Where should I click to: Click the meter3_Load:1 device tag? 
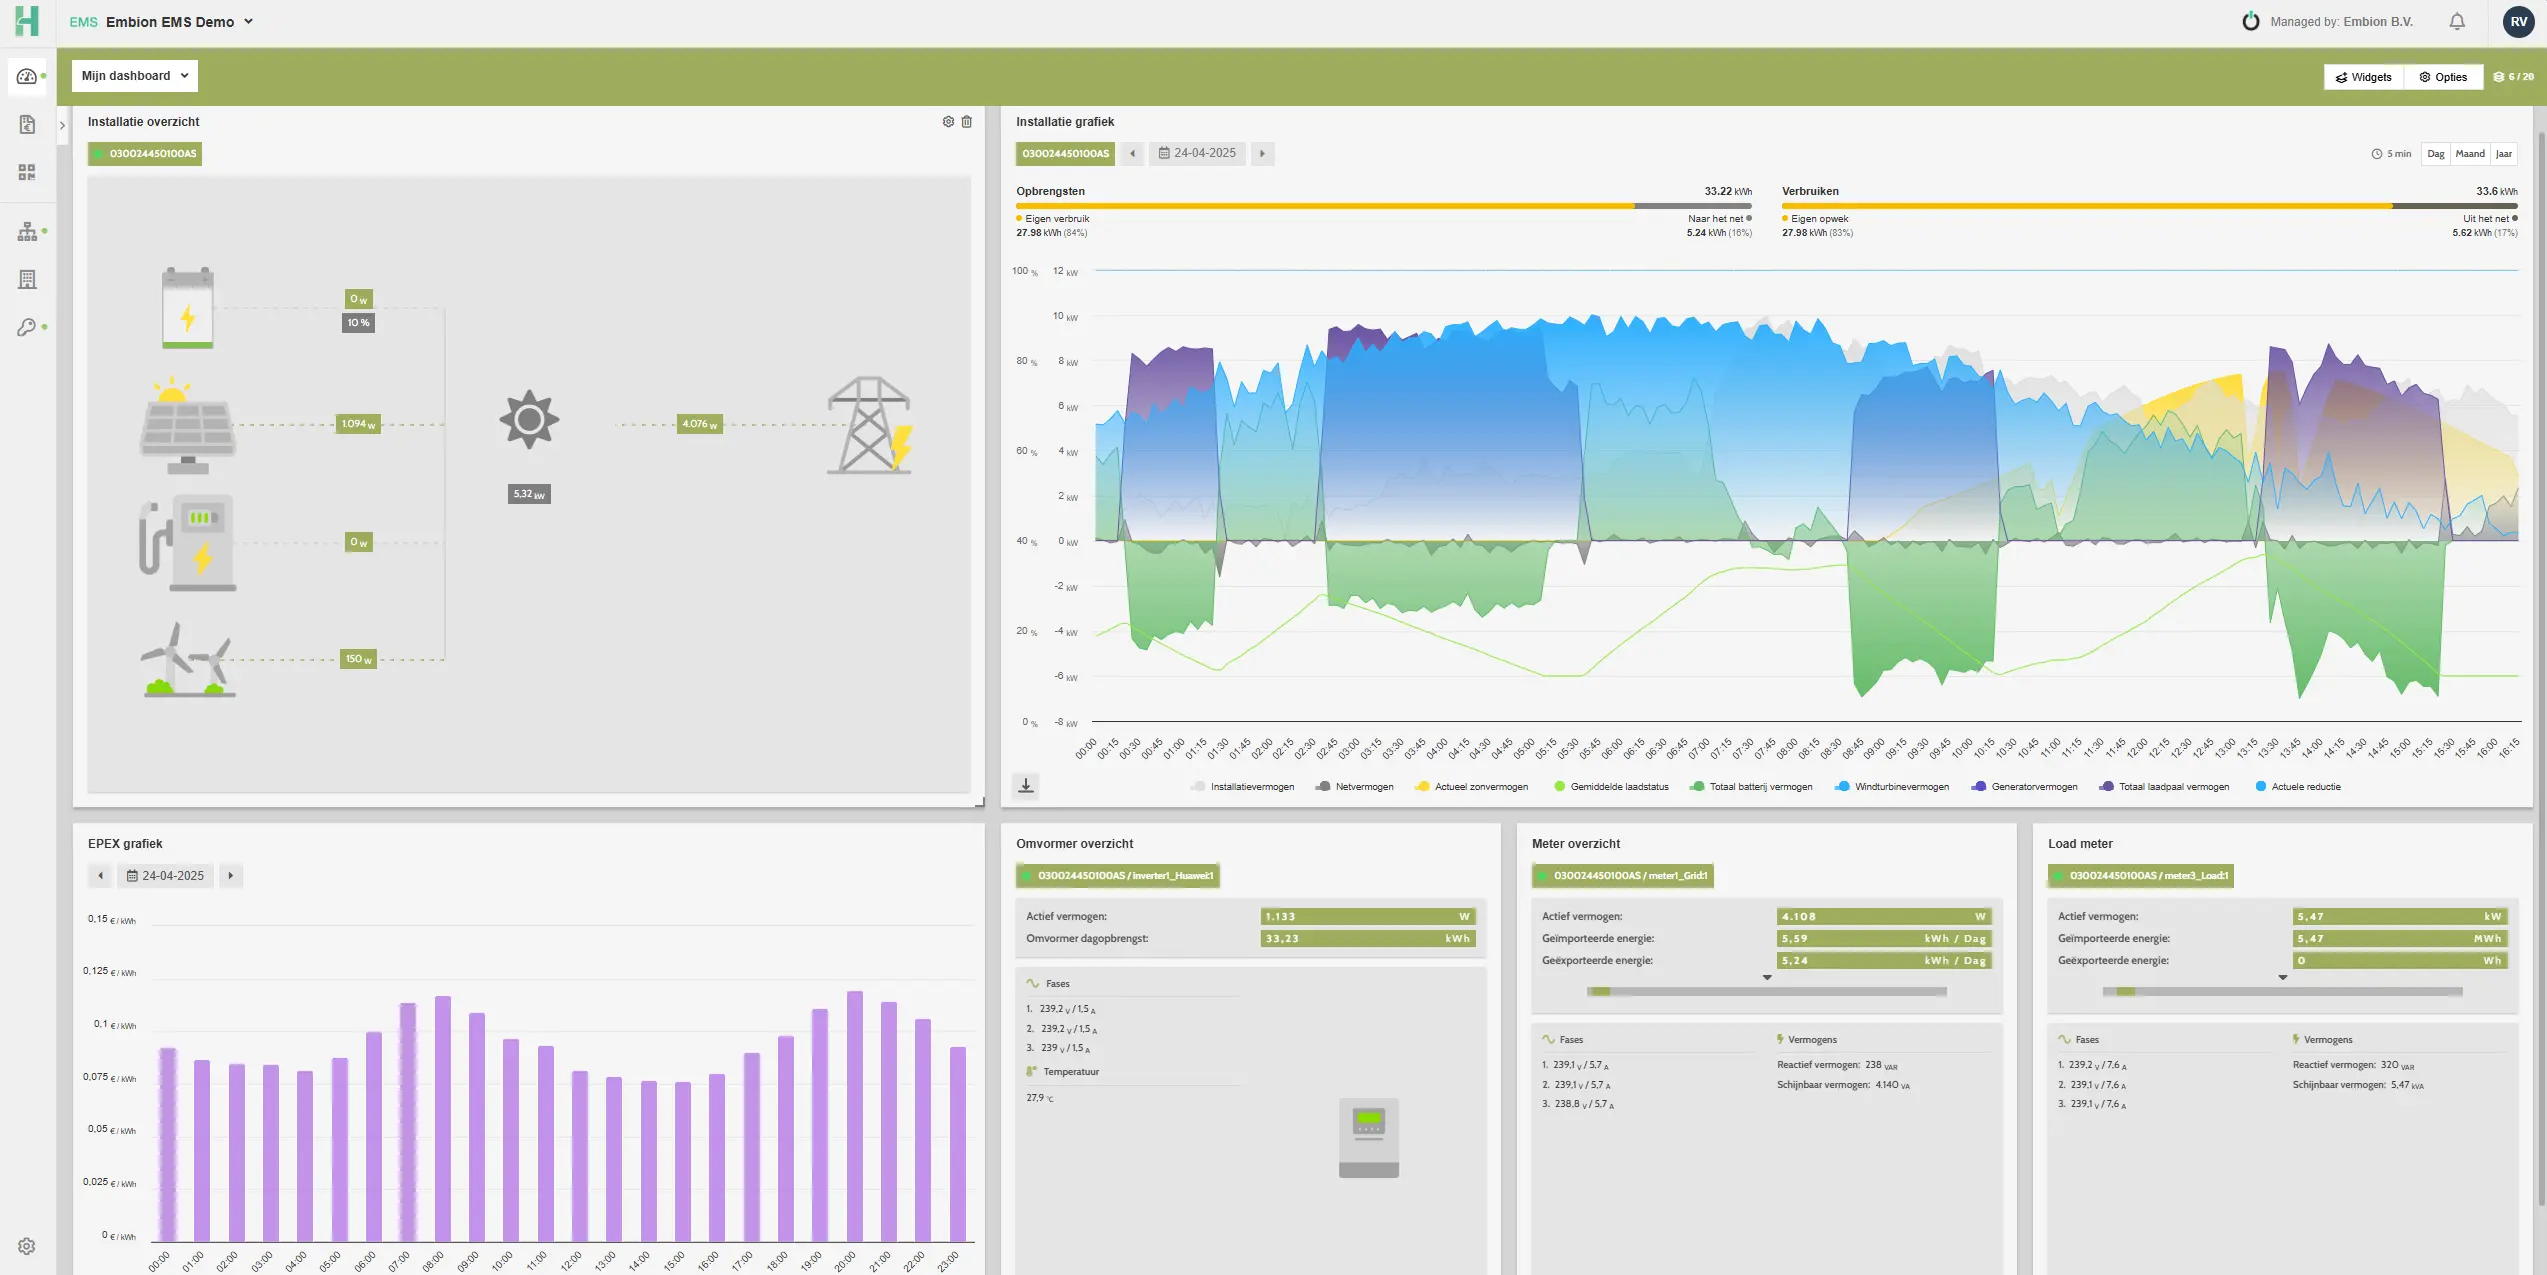pos(2141,876)
